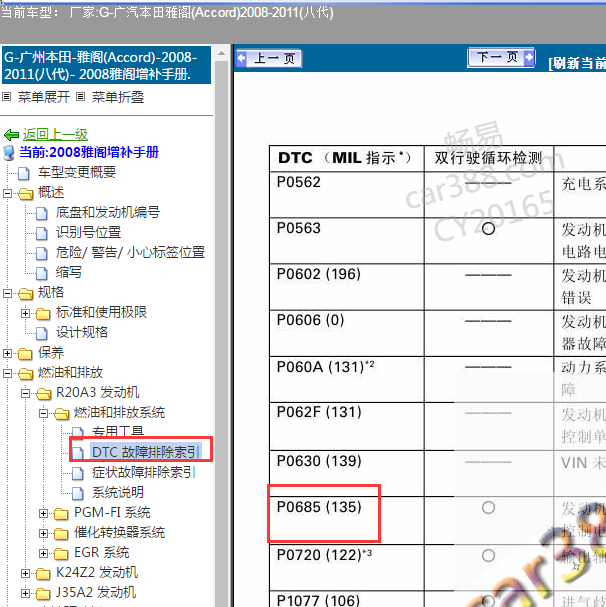
Task: Click the PGM-FI 系统 folder icon
Action: click(x=61, y=514)
